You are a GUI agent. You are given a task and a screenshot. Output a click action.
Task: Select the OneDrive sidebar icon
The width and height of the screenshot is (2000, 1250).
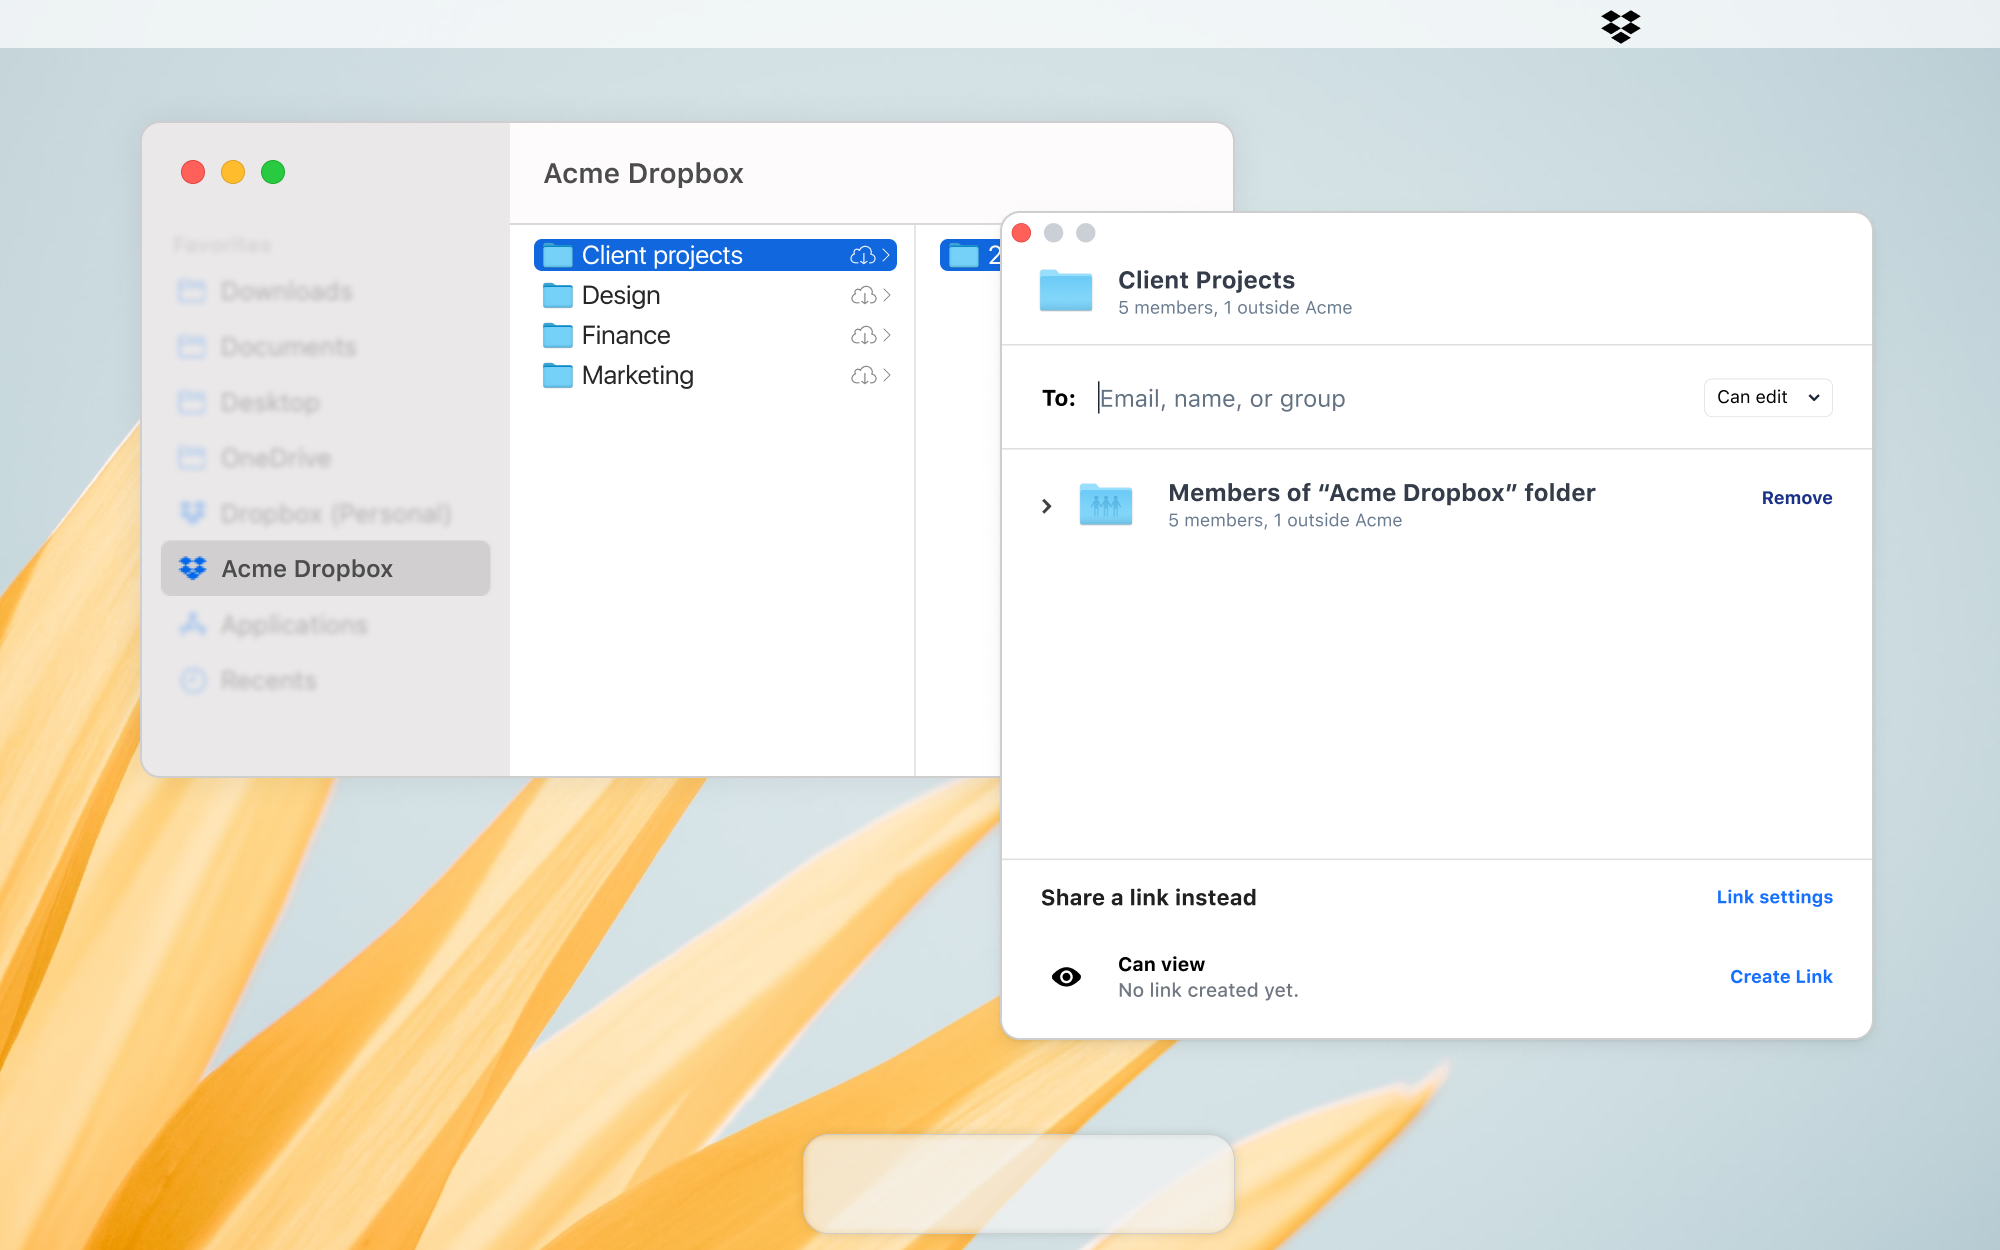click(192, 458)
